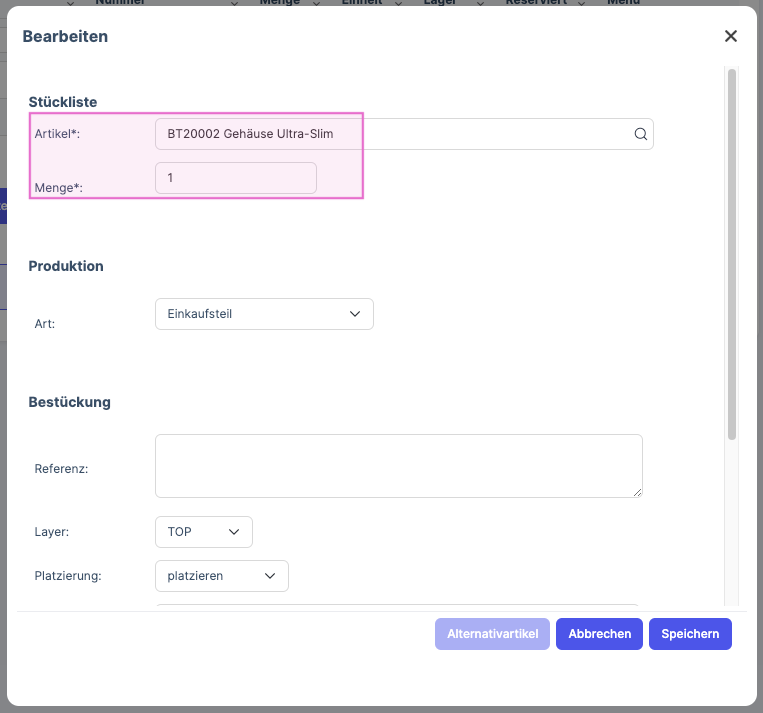This screenshot has width=763, height=713.
Task: Click the Layer: label
Action: (51, 533)
